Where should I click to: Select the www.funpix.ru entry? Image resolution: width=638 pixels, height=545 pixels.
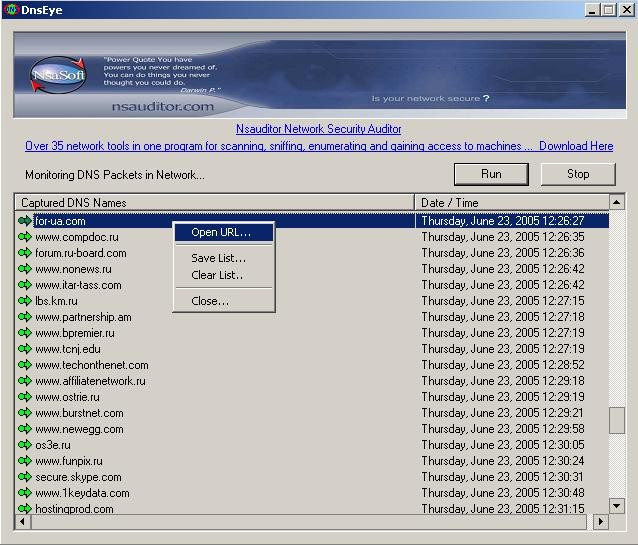click(x=69, y=461)
